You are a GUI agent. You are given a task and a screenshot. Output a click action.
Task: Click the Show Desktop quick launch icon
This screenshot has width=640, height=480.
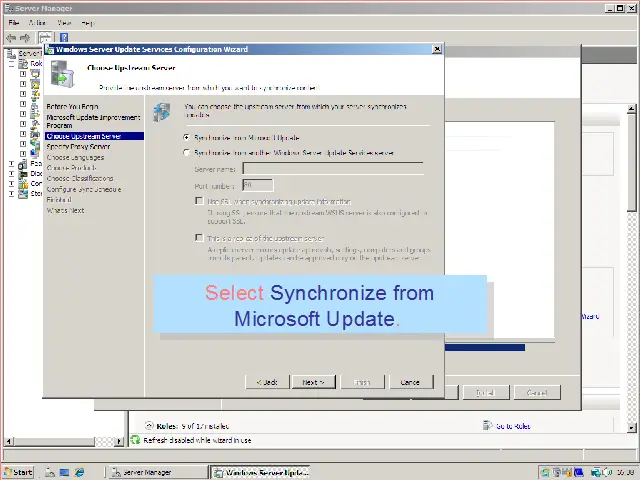tap(64, 472)
